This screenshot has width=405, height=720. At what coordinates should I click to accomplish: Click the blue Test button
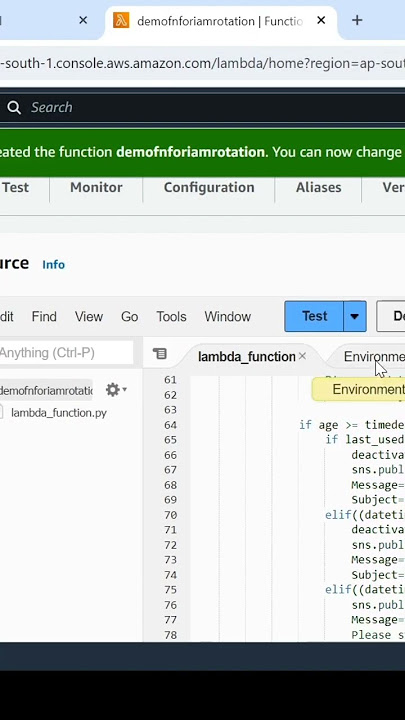[314, 316]
